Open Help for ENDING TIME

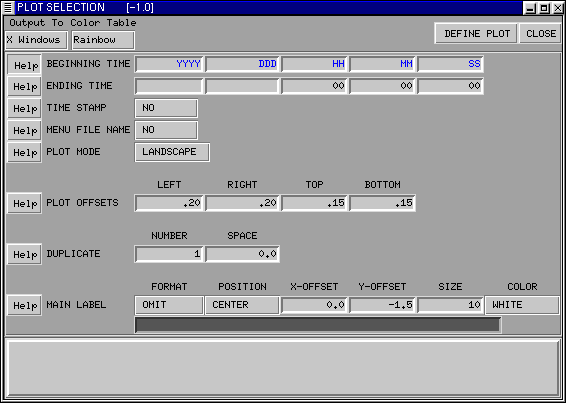click(25, 87)
